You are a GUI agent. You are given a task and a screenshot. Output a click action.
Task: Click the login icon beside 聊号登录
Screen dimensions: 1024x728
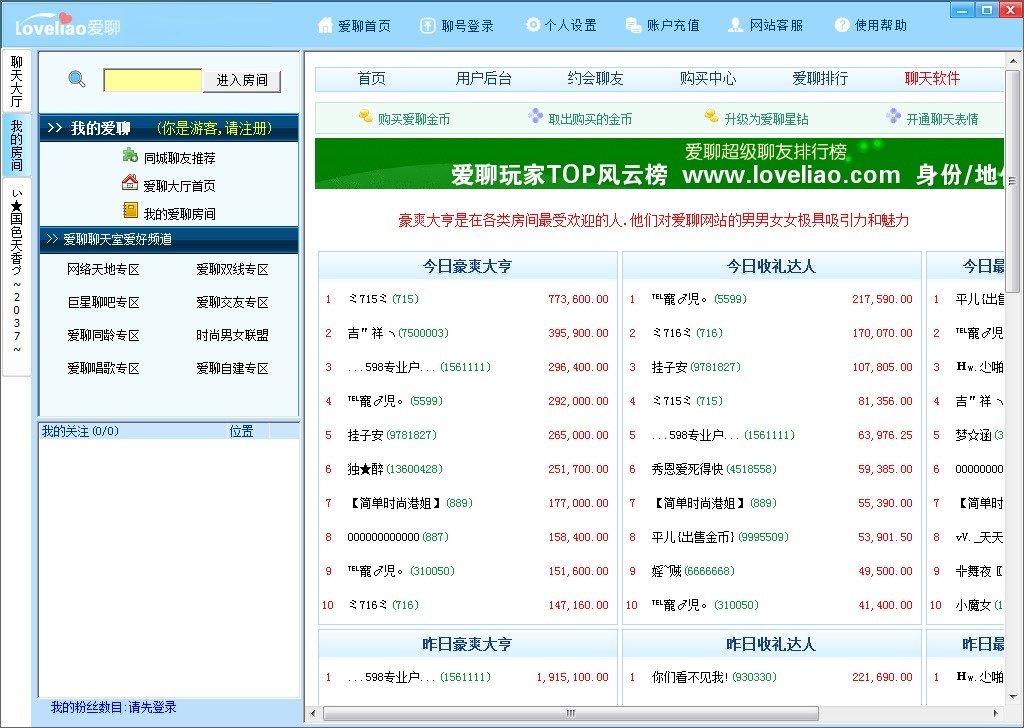[427, 25]
